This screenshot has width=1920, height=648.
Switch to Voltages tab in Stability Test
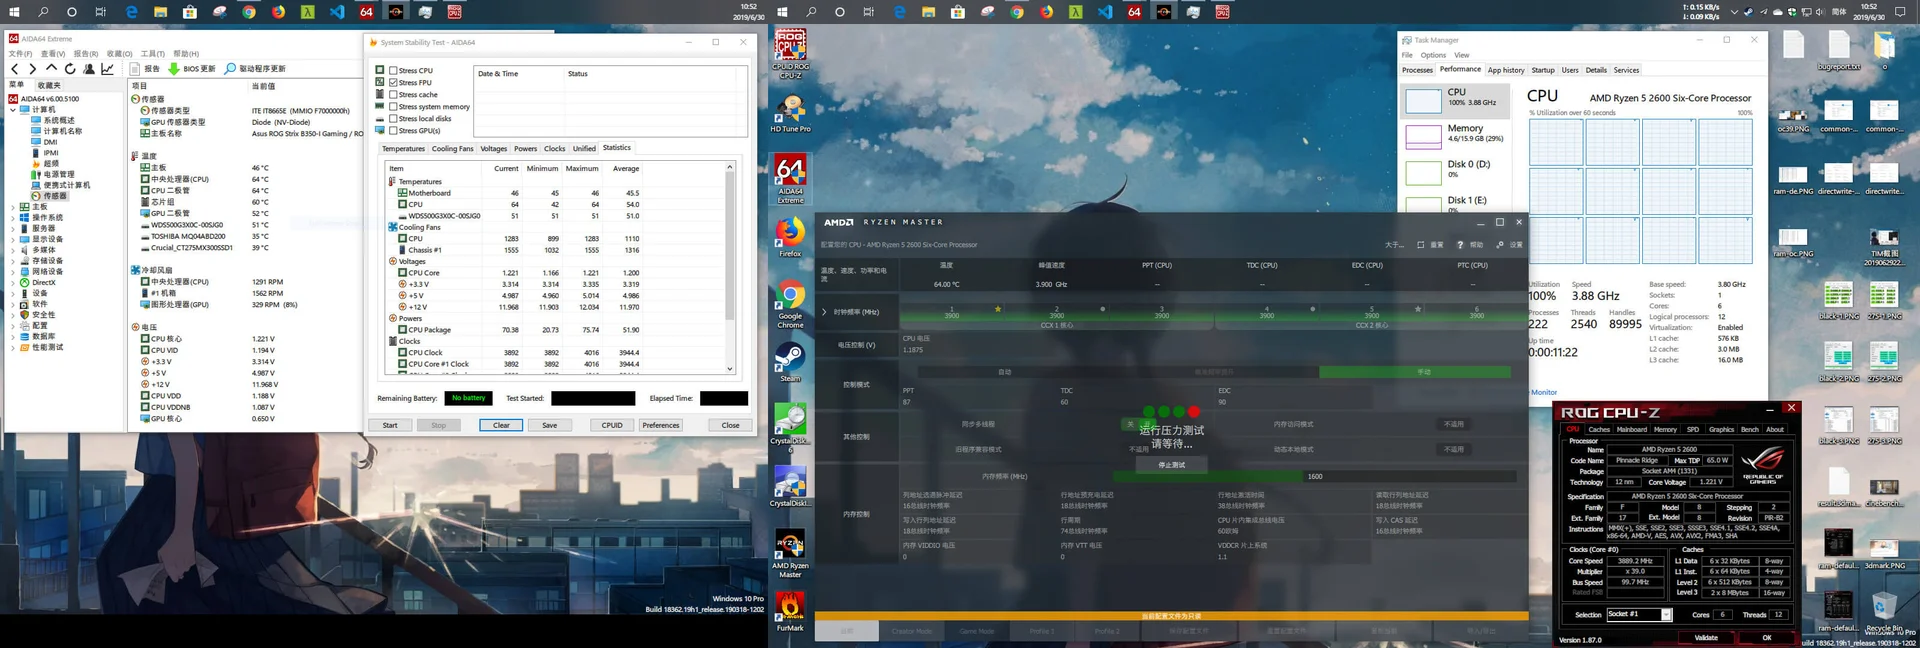[x=493, y=148]
